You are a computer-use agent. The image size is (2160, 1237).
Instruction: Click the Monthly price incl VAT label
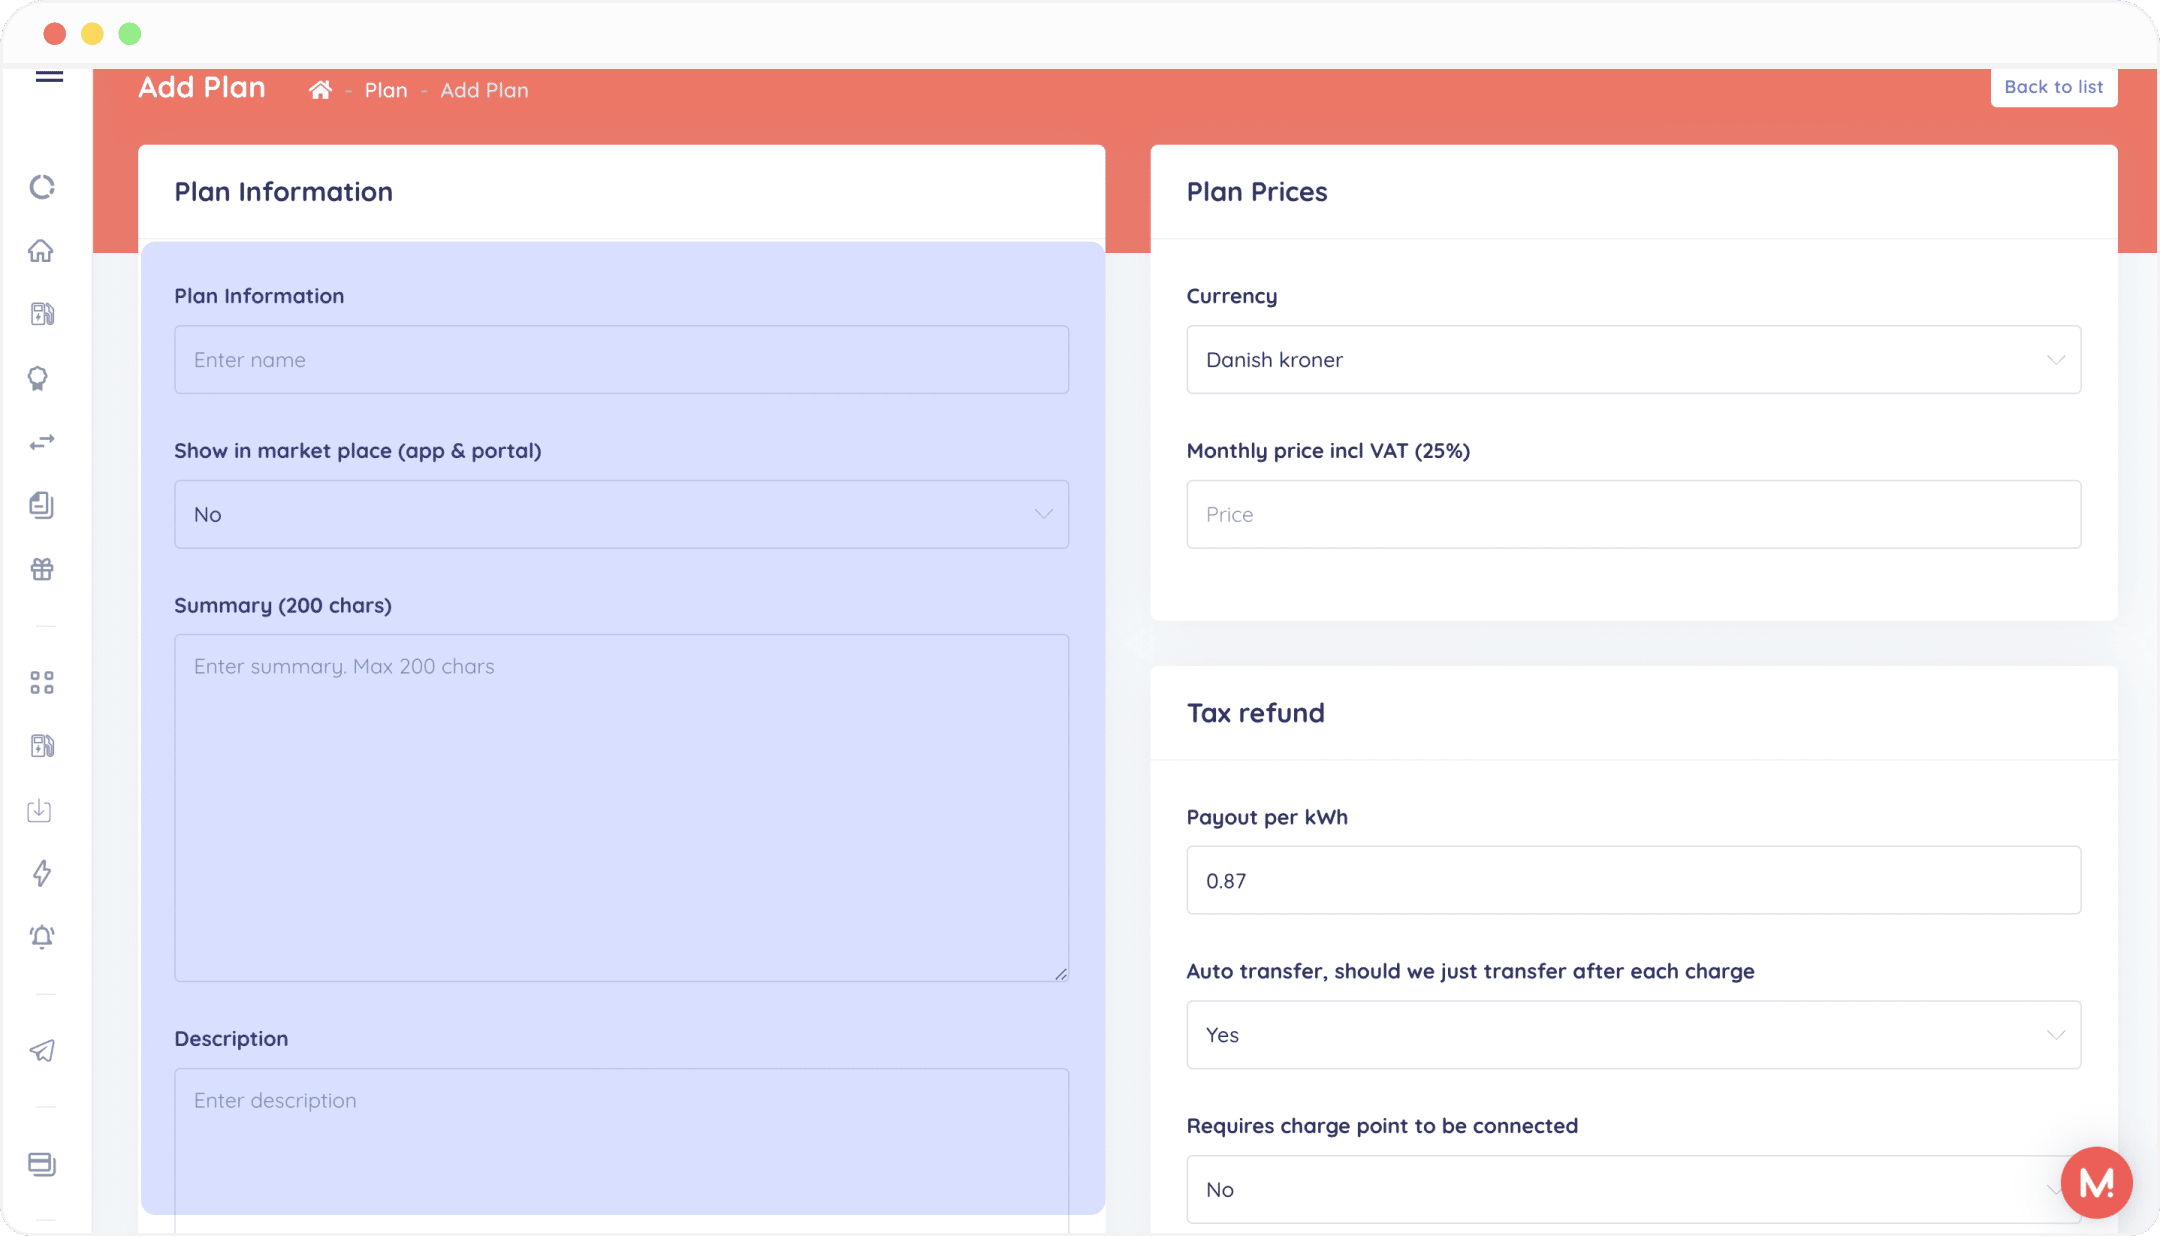click(1328, 451)
